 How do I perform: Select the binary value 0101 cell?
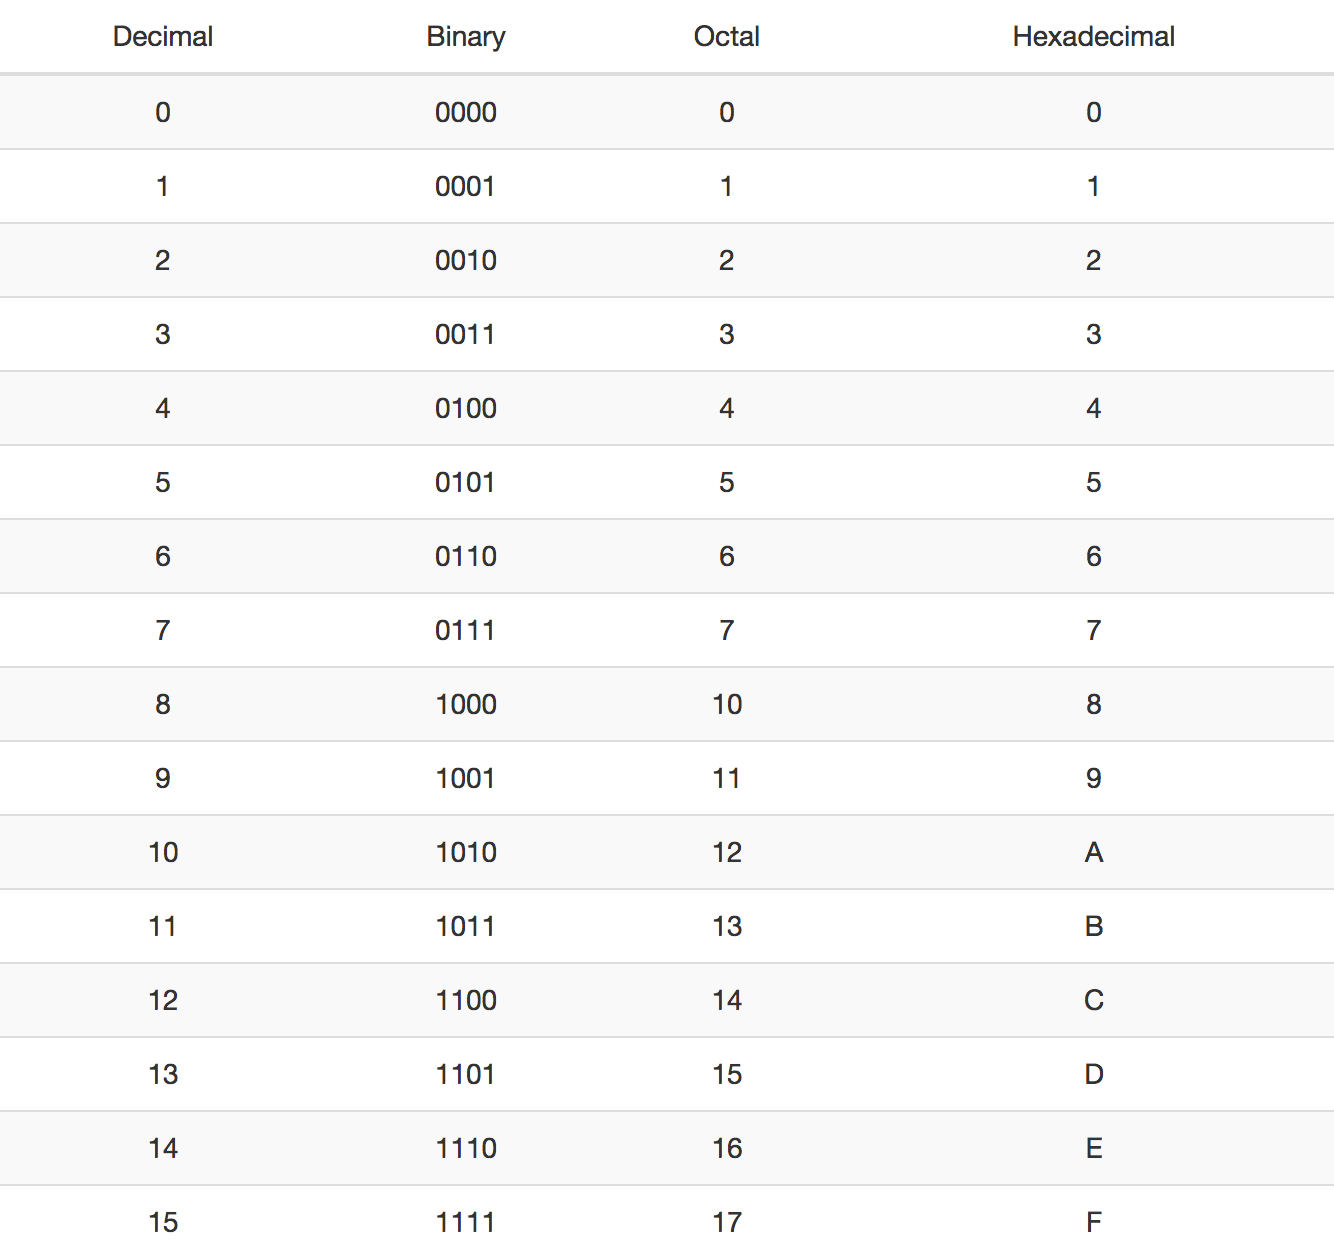pos(466,482)
